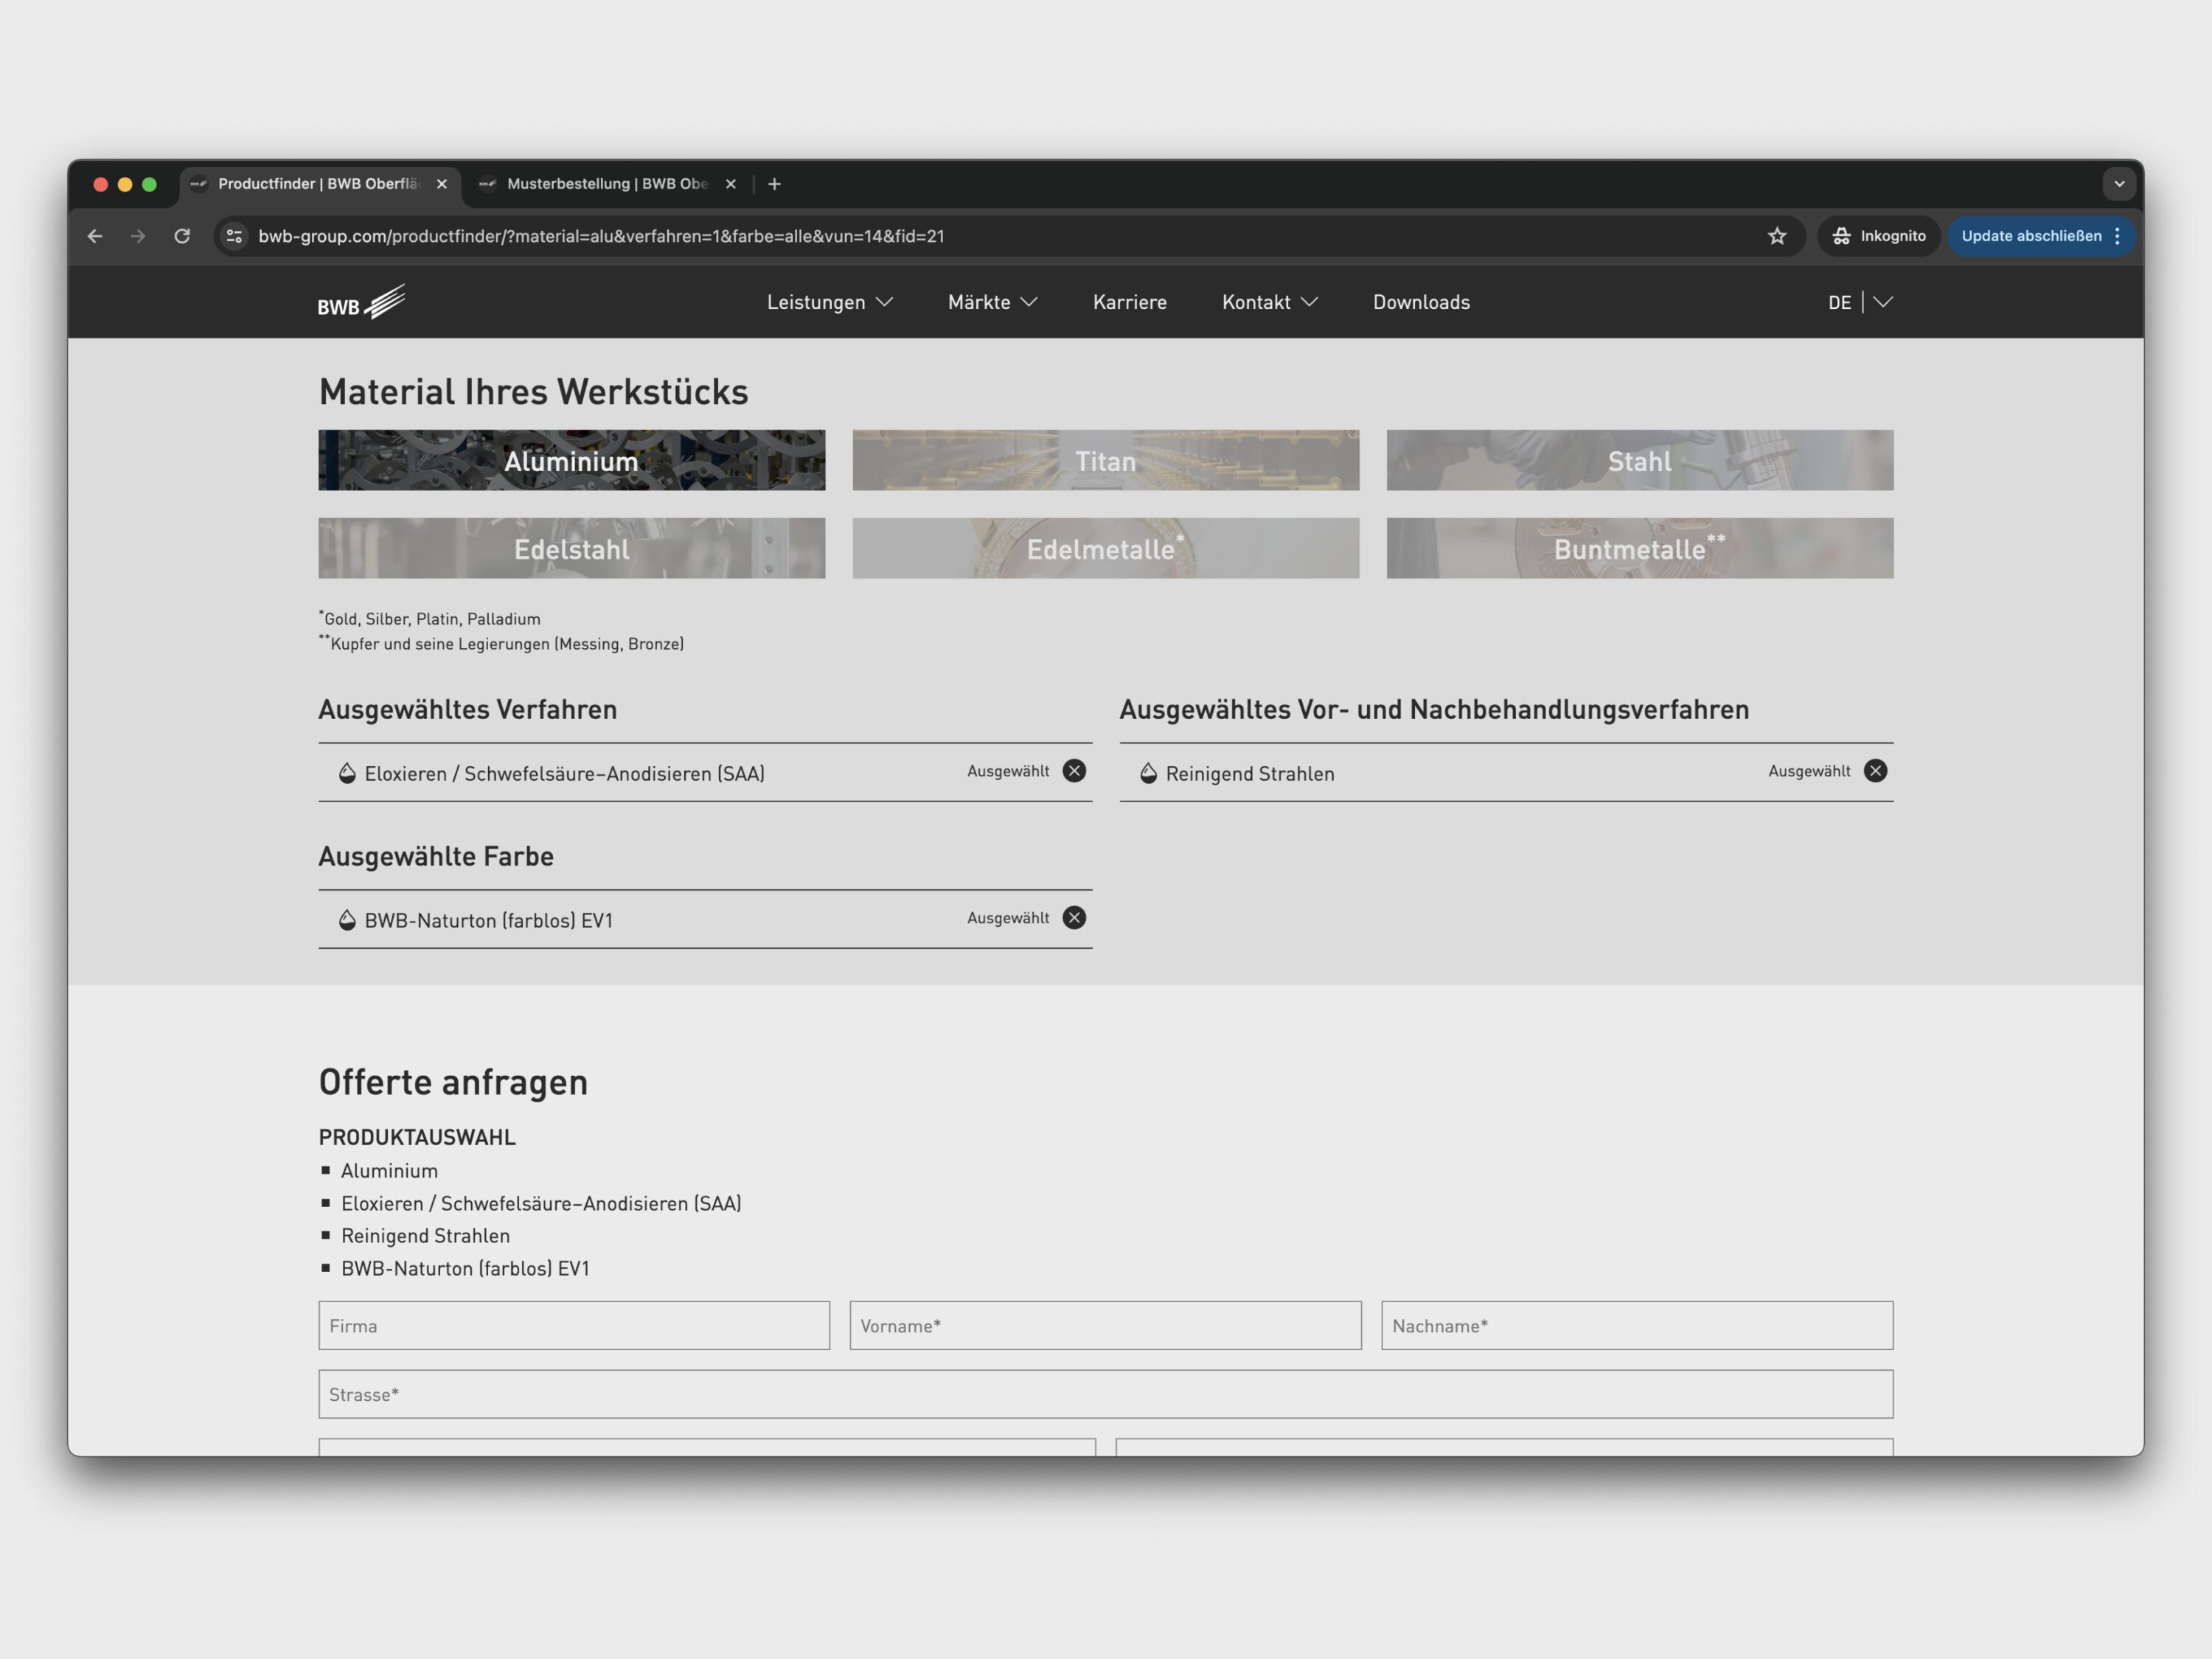Viewport: 2212px width, 1659px height.
Task: Bookmark this page with star icon
Action: point(1777,236)
